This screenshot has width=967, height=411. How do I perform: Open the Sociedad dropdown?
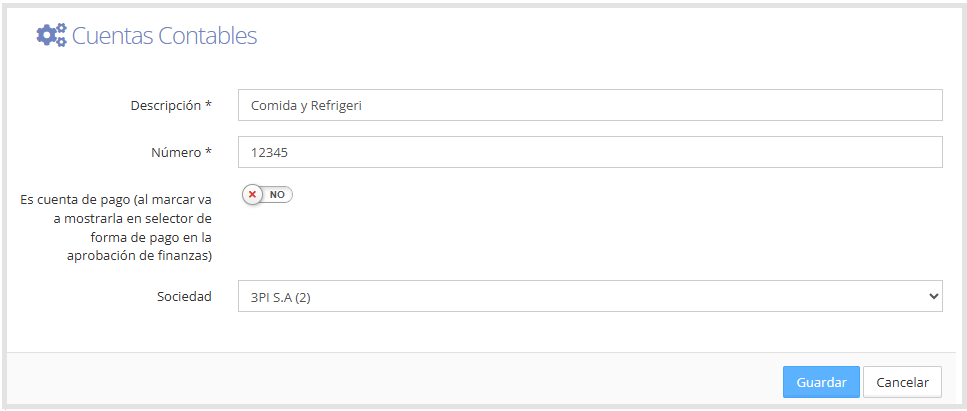click(x=590, y=296)
